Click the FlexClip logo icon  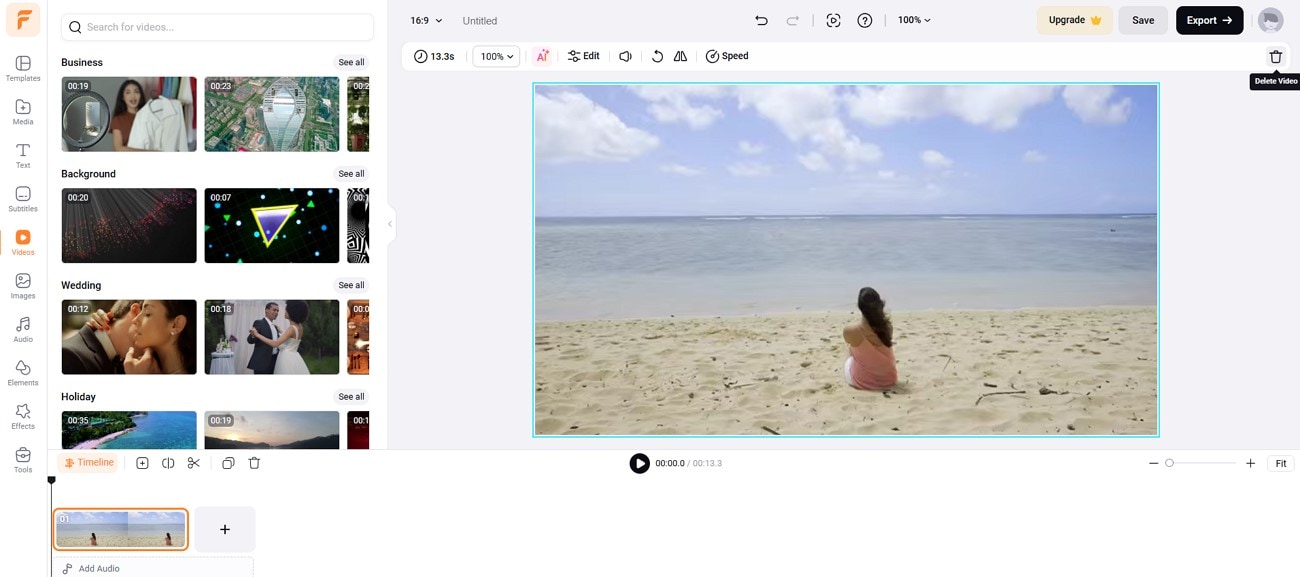[22, 20]
